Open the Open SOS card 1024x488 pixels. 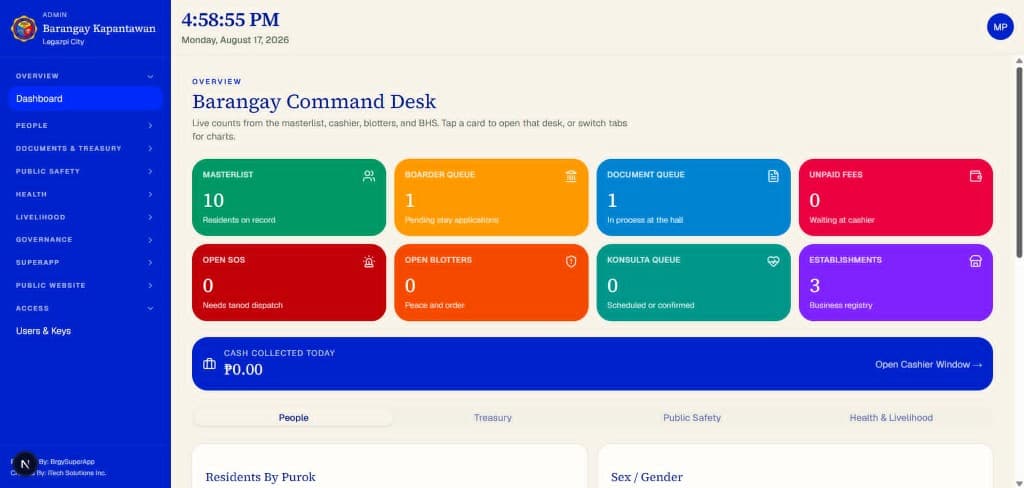coord(289,282)
